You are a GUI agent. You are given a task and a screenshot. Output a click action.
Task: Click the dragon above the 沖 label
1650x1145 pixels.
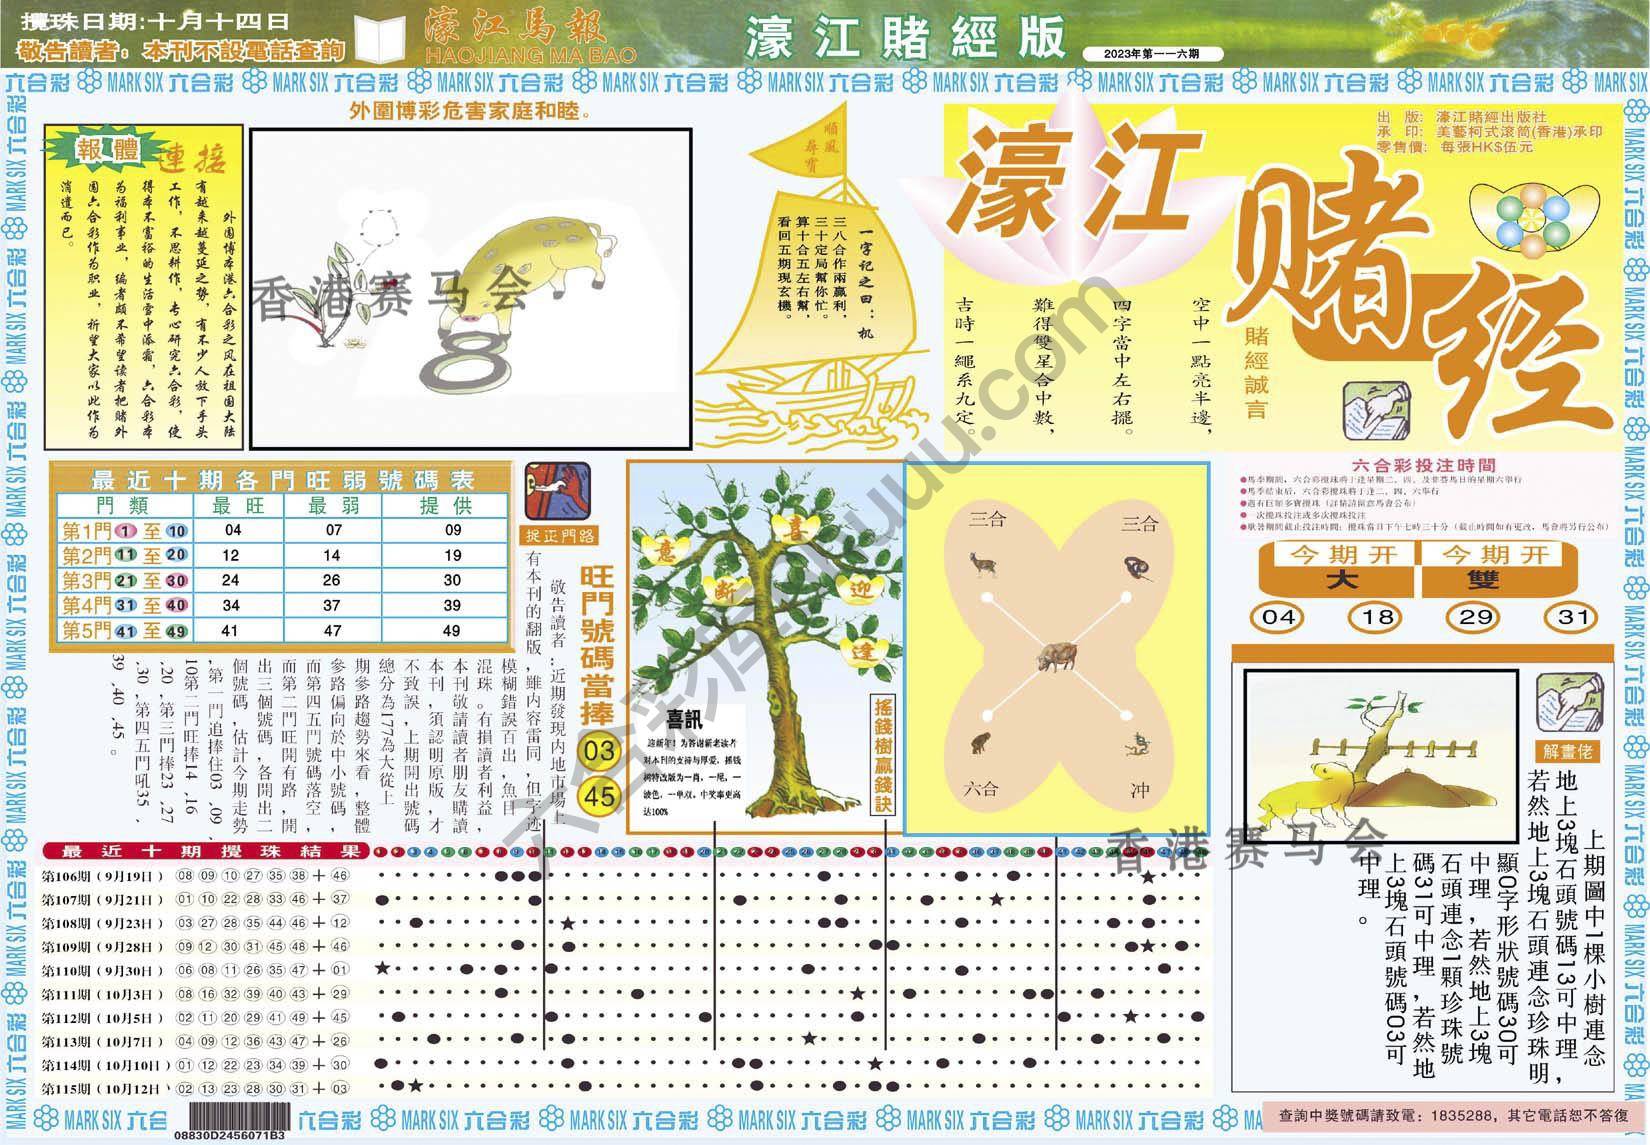tap(1138, 744)
